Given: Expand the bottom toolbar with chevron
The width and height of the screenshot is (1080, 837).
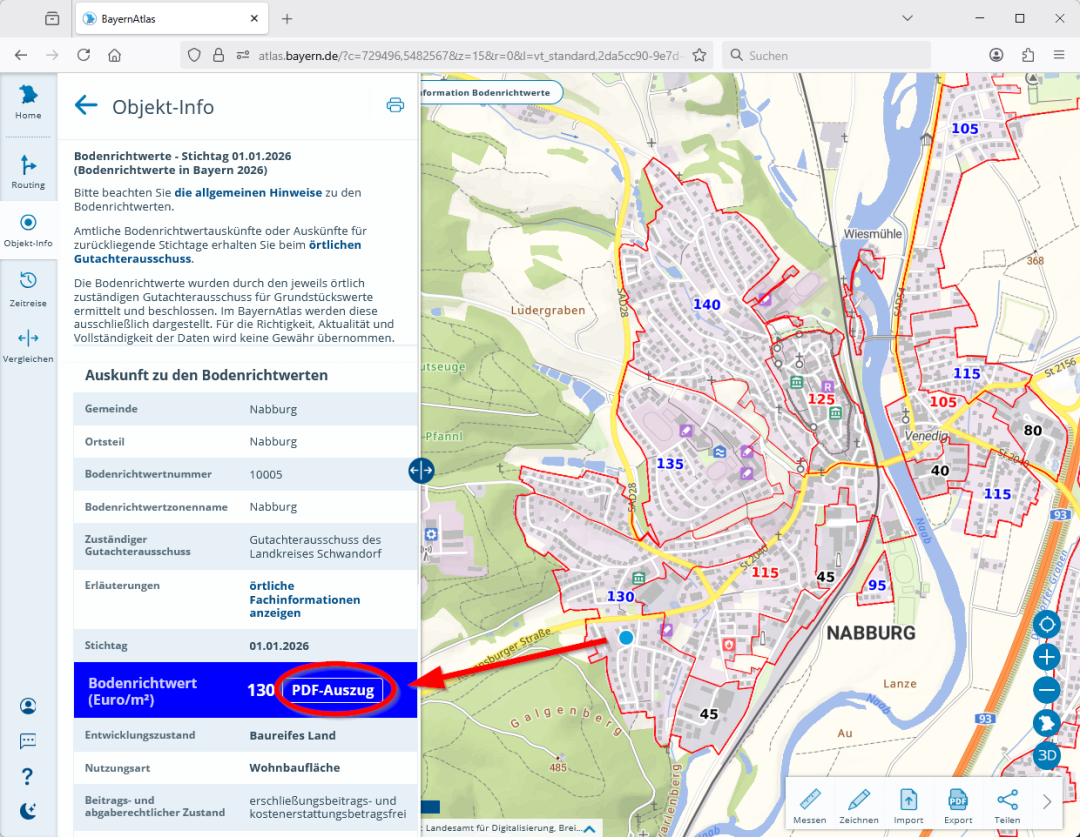Looking at the screenshot, I should (x=1047, y=802).
